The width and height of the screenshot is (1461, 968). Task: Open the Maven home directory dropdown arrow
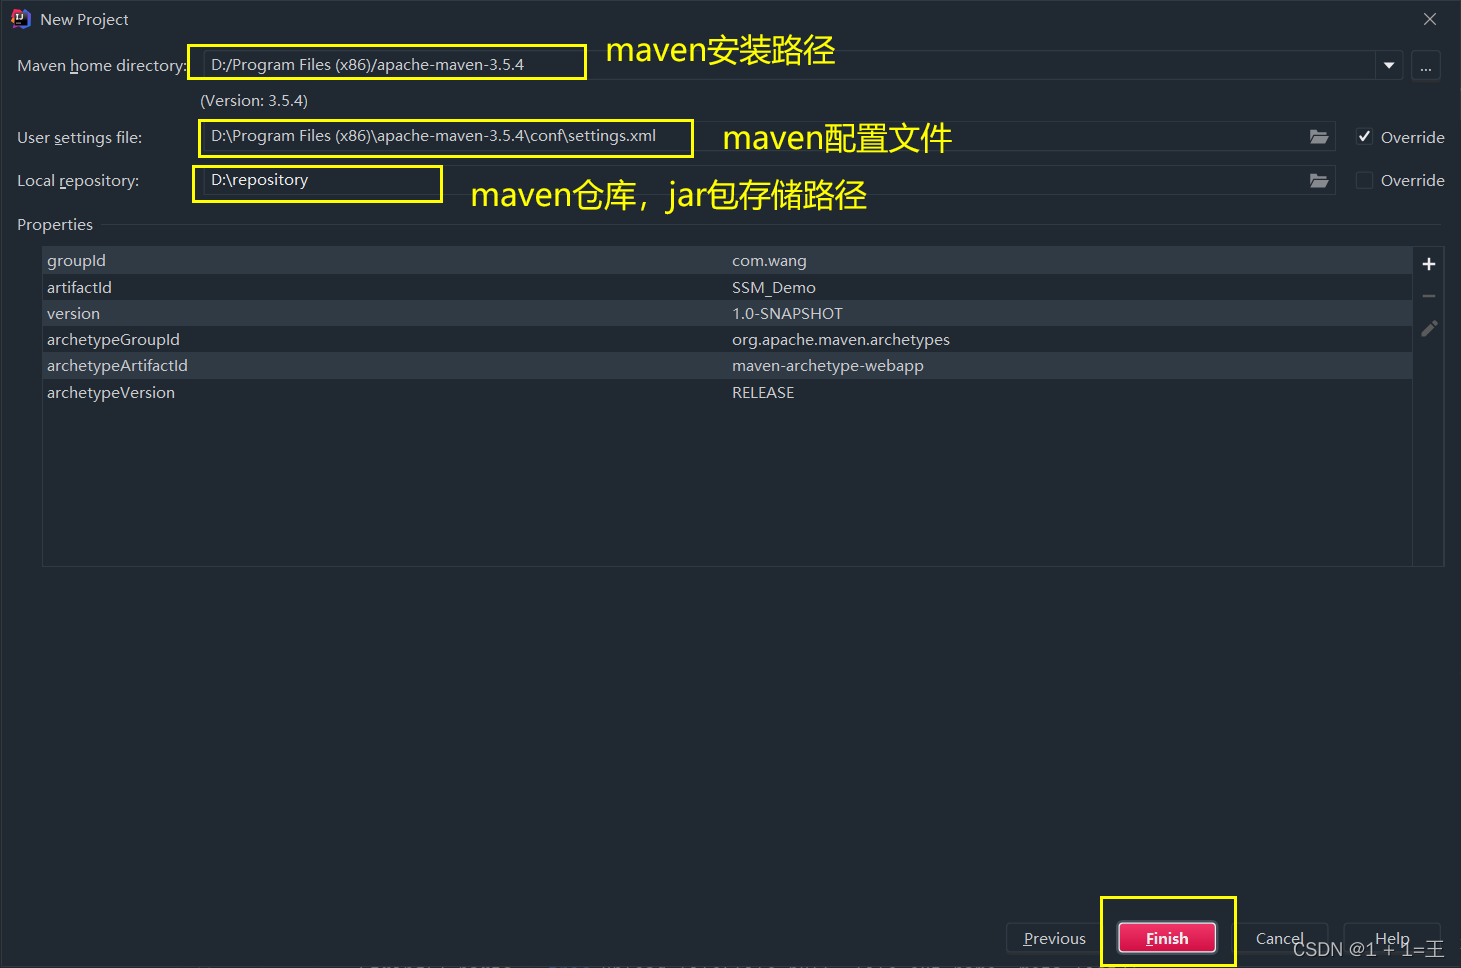coord(1389,65)
